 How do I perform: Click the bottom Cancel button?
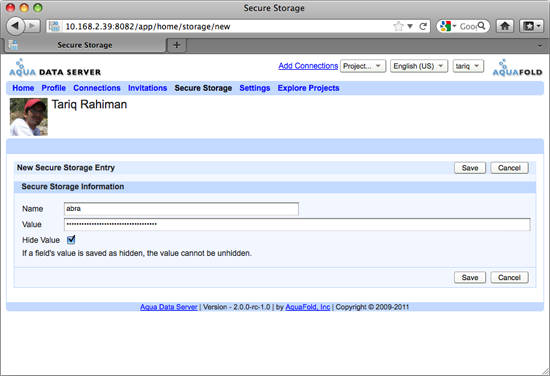[x=509, y=277]
